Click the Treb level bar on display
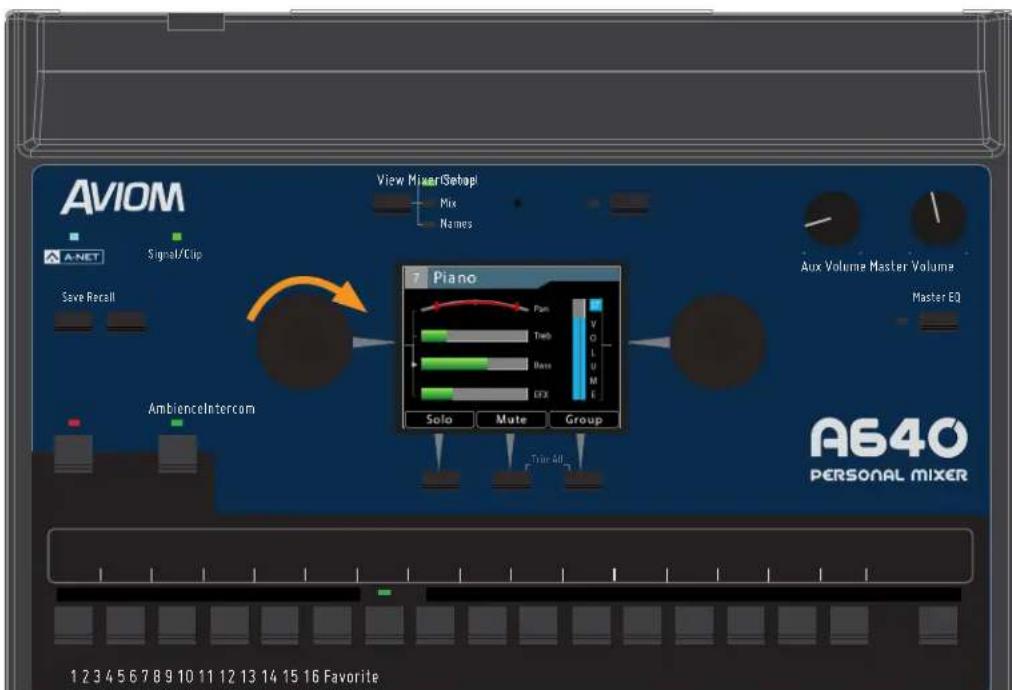This screenshot has width=1012, height=690. pos(474,336)
